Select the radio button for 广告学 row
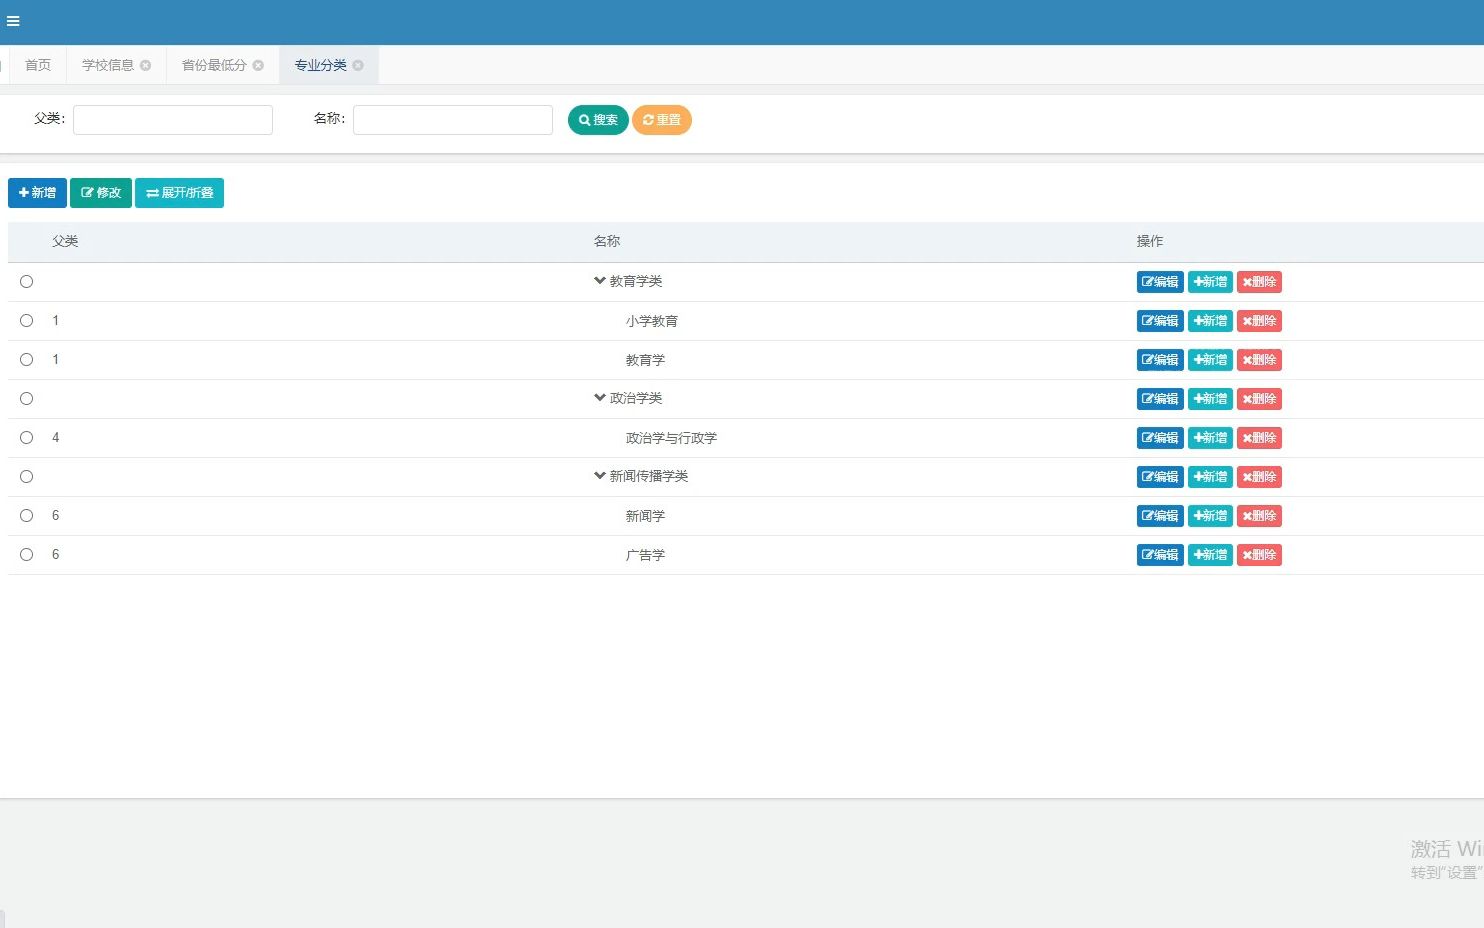This screenshot has width=1484, height=928. tap(27, 555)
